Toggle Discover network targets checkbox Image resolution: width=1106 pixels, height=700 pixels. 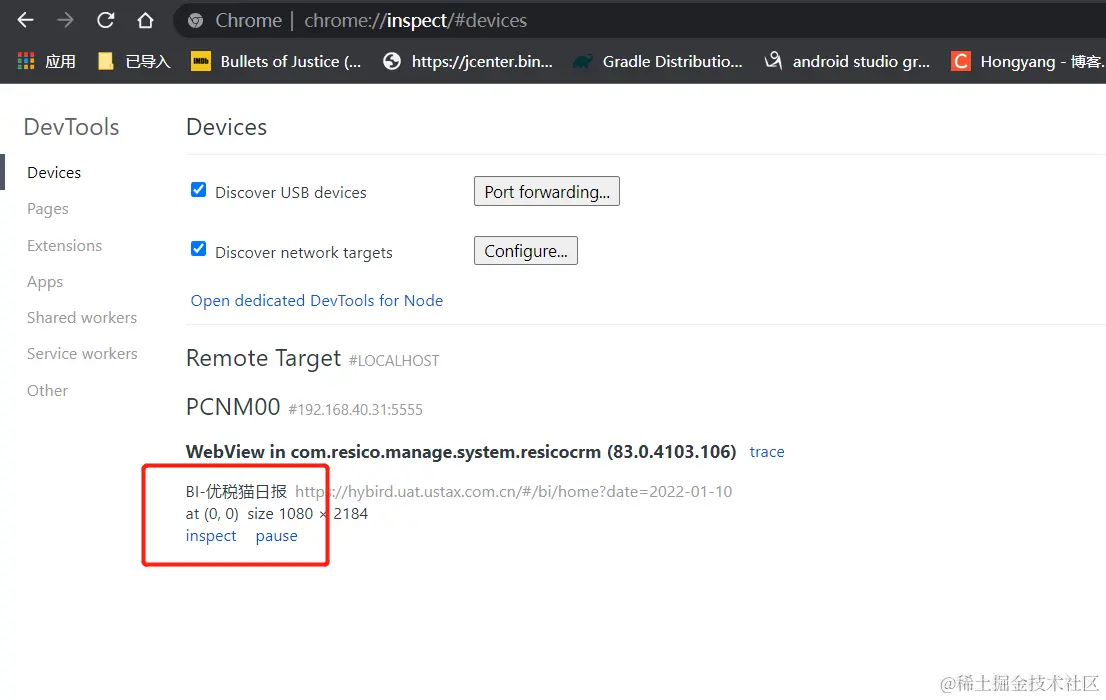(x=198, y=250)
